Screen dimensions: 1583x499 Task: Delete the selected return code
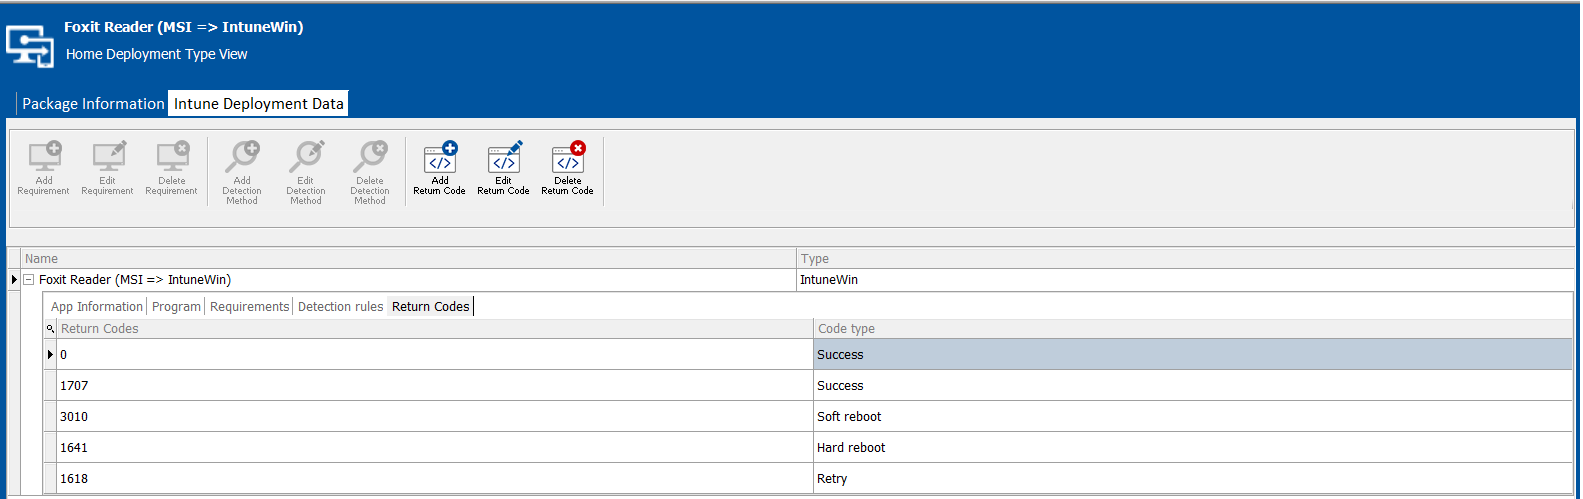point(567,160)
